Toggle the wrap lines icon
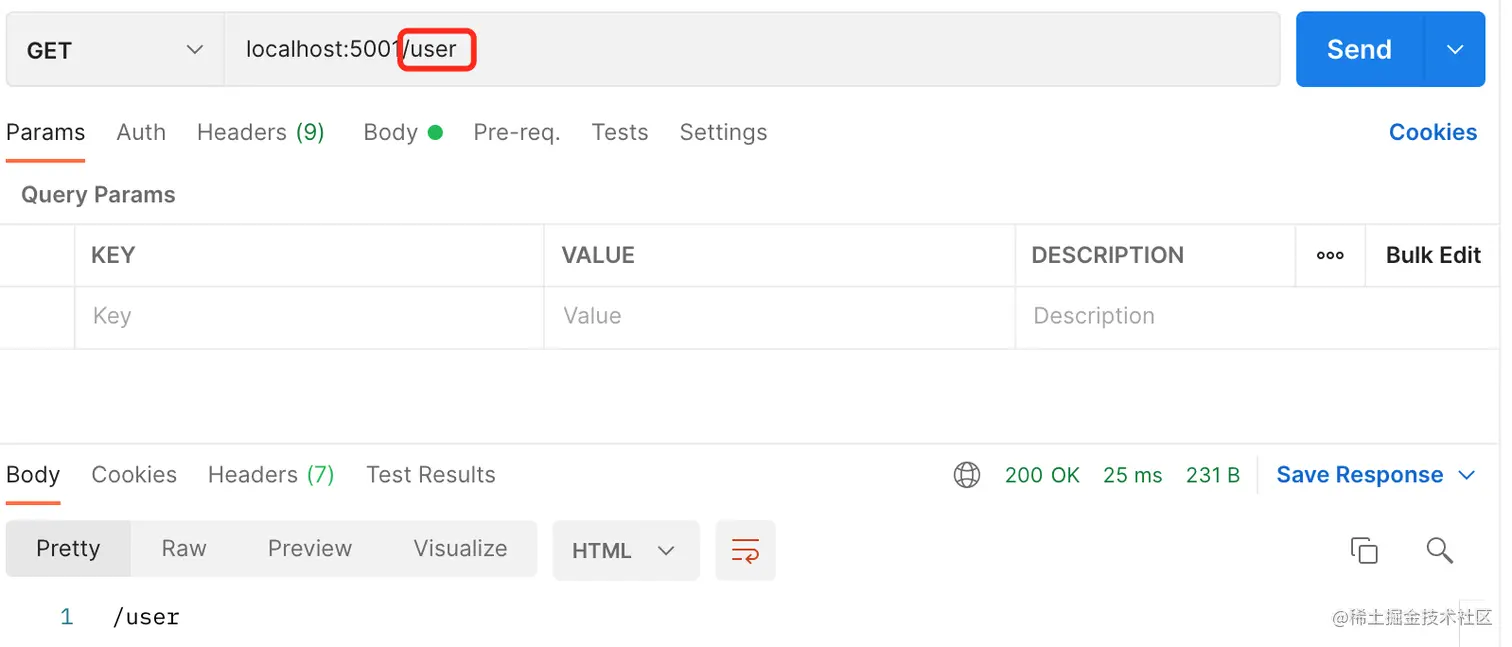This screenshot has width=1512, height=647. (745, 550)
